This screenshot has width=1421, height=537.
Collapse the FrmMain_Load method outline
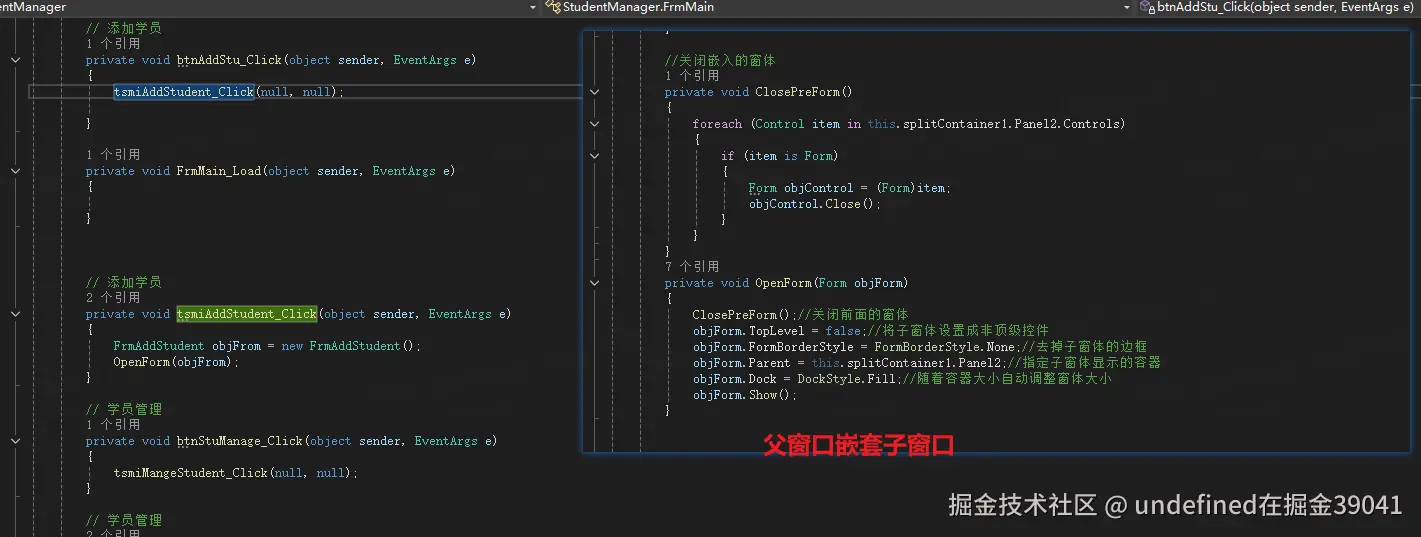pos(15,171)
